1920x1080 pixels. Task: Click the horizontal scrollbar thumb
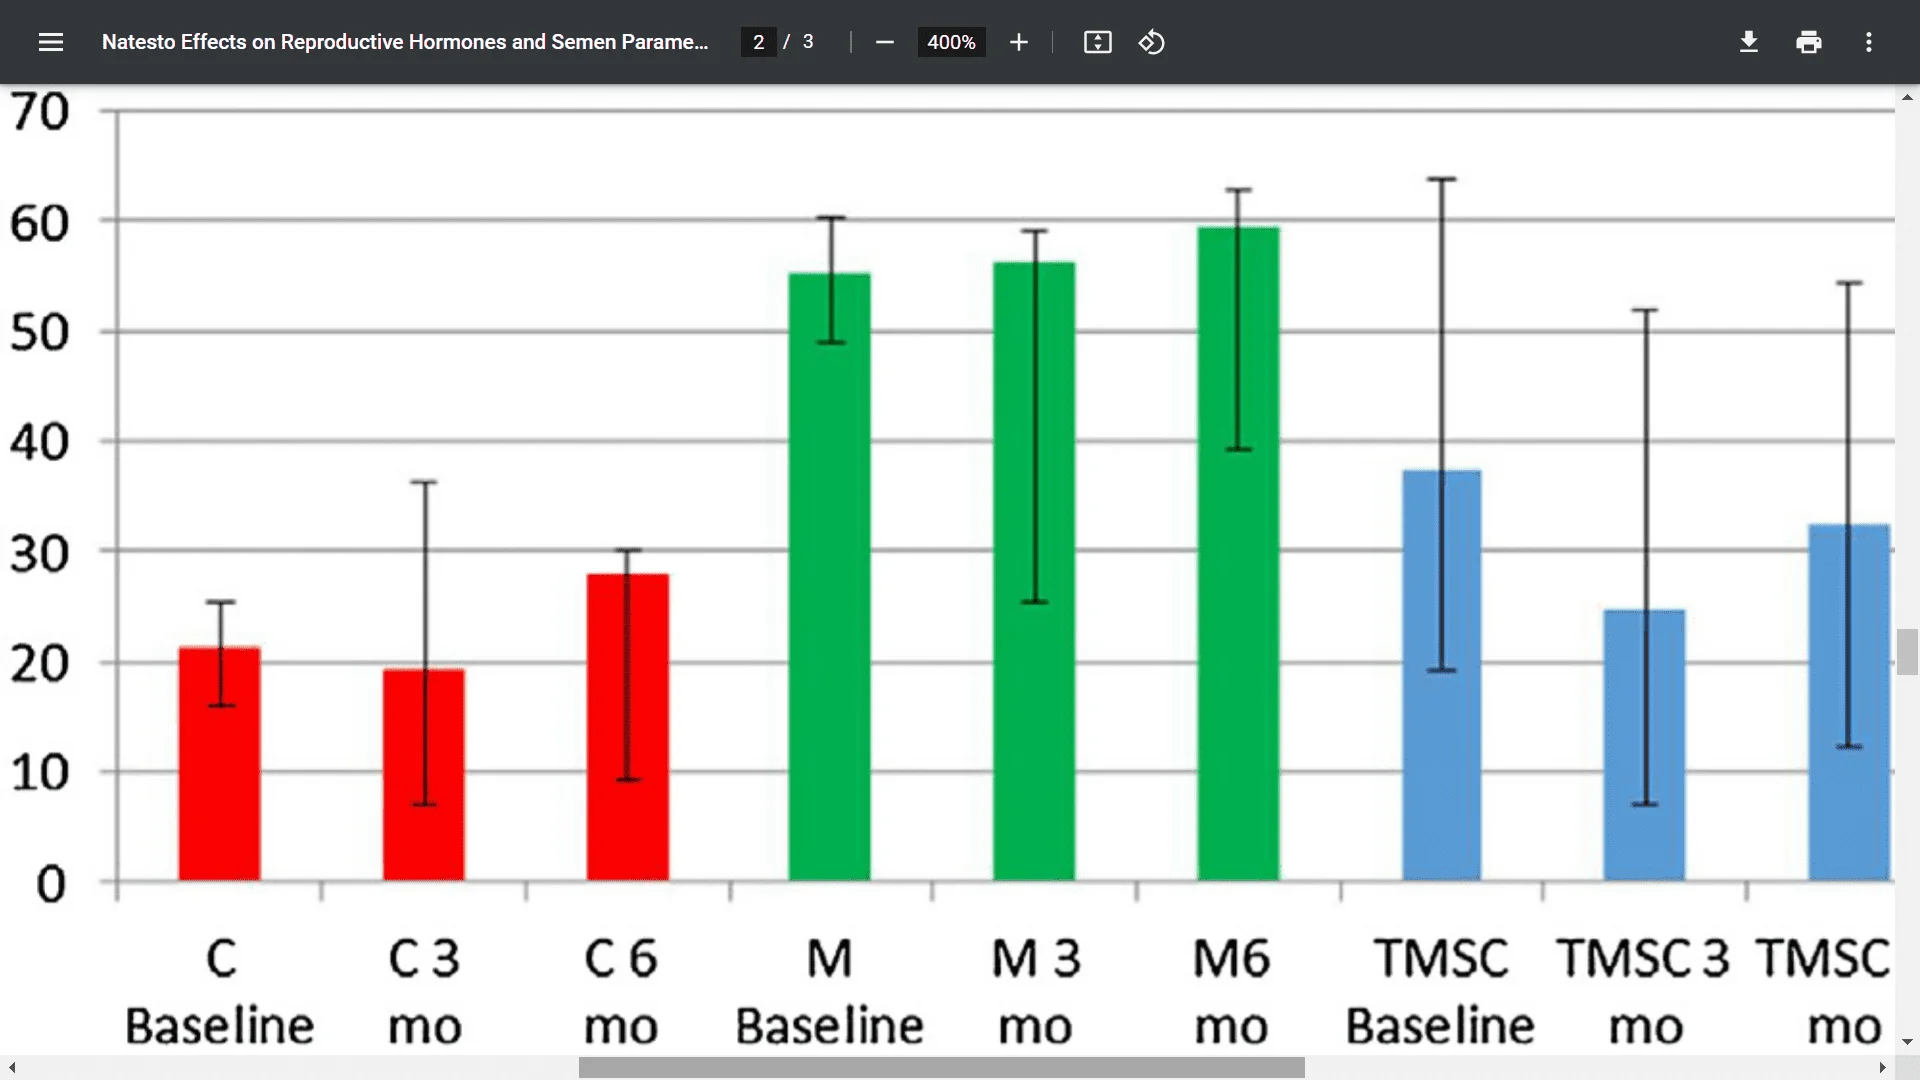tap(941, 1068)
